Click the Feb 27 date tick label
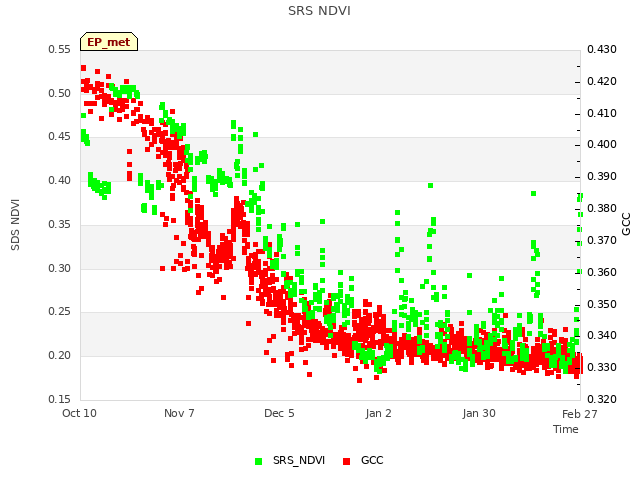This screenshot has width=640, height=480. 580,414
